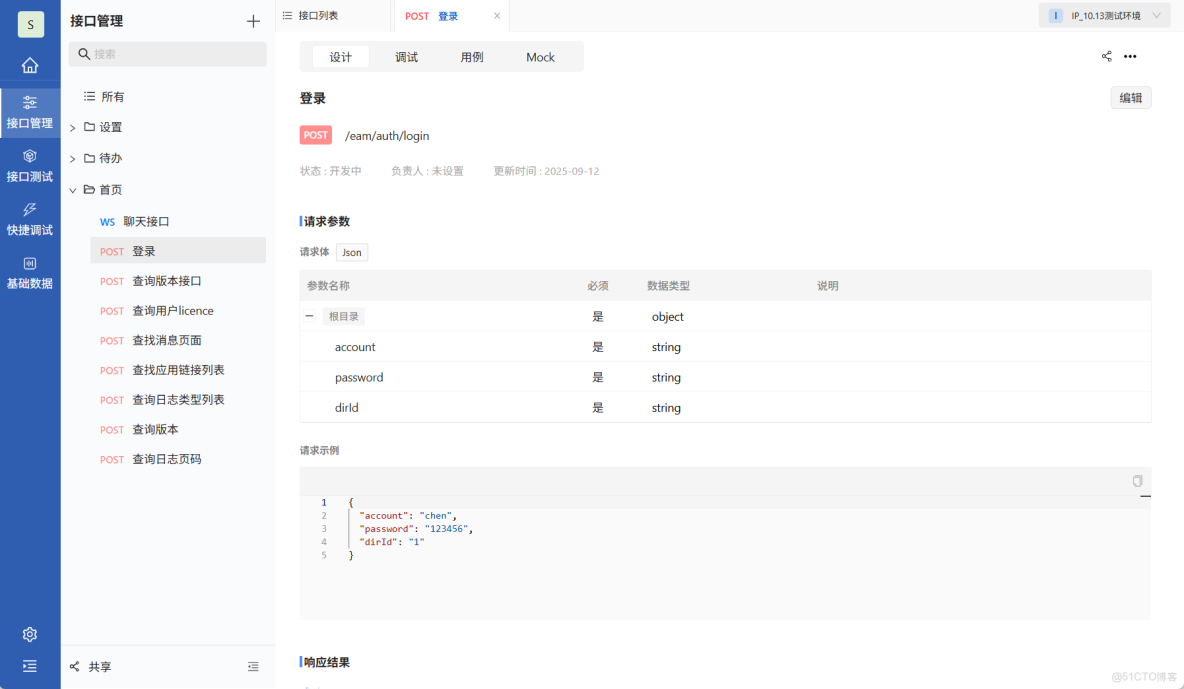Expand the 设置 folder in the tree
Screen dimensions: 1184x689
tap(71, 127)
